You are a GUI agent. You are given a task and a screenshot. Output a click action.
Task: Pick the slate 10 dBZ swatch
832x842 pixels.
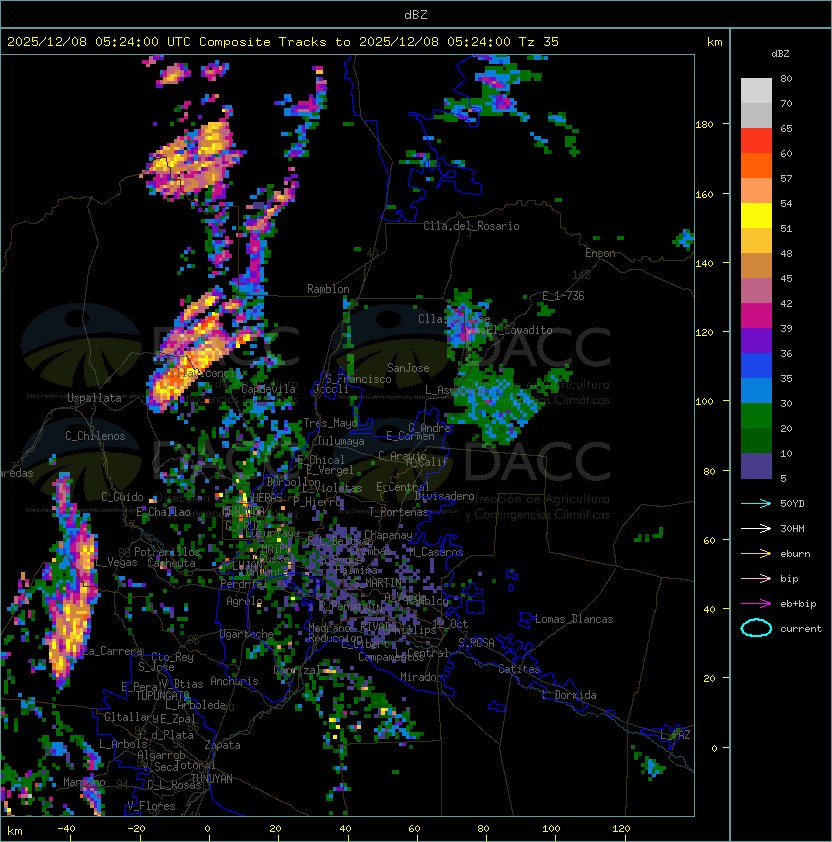[756, 466]
